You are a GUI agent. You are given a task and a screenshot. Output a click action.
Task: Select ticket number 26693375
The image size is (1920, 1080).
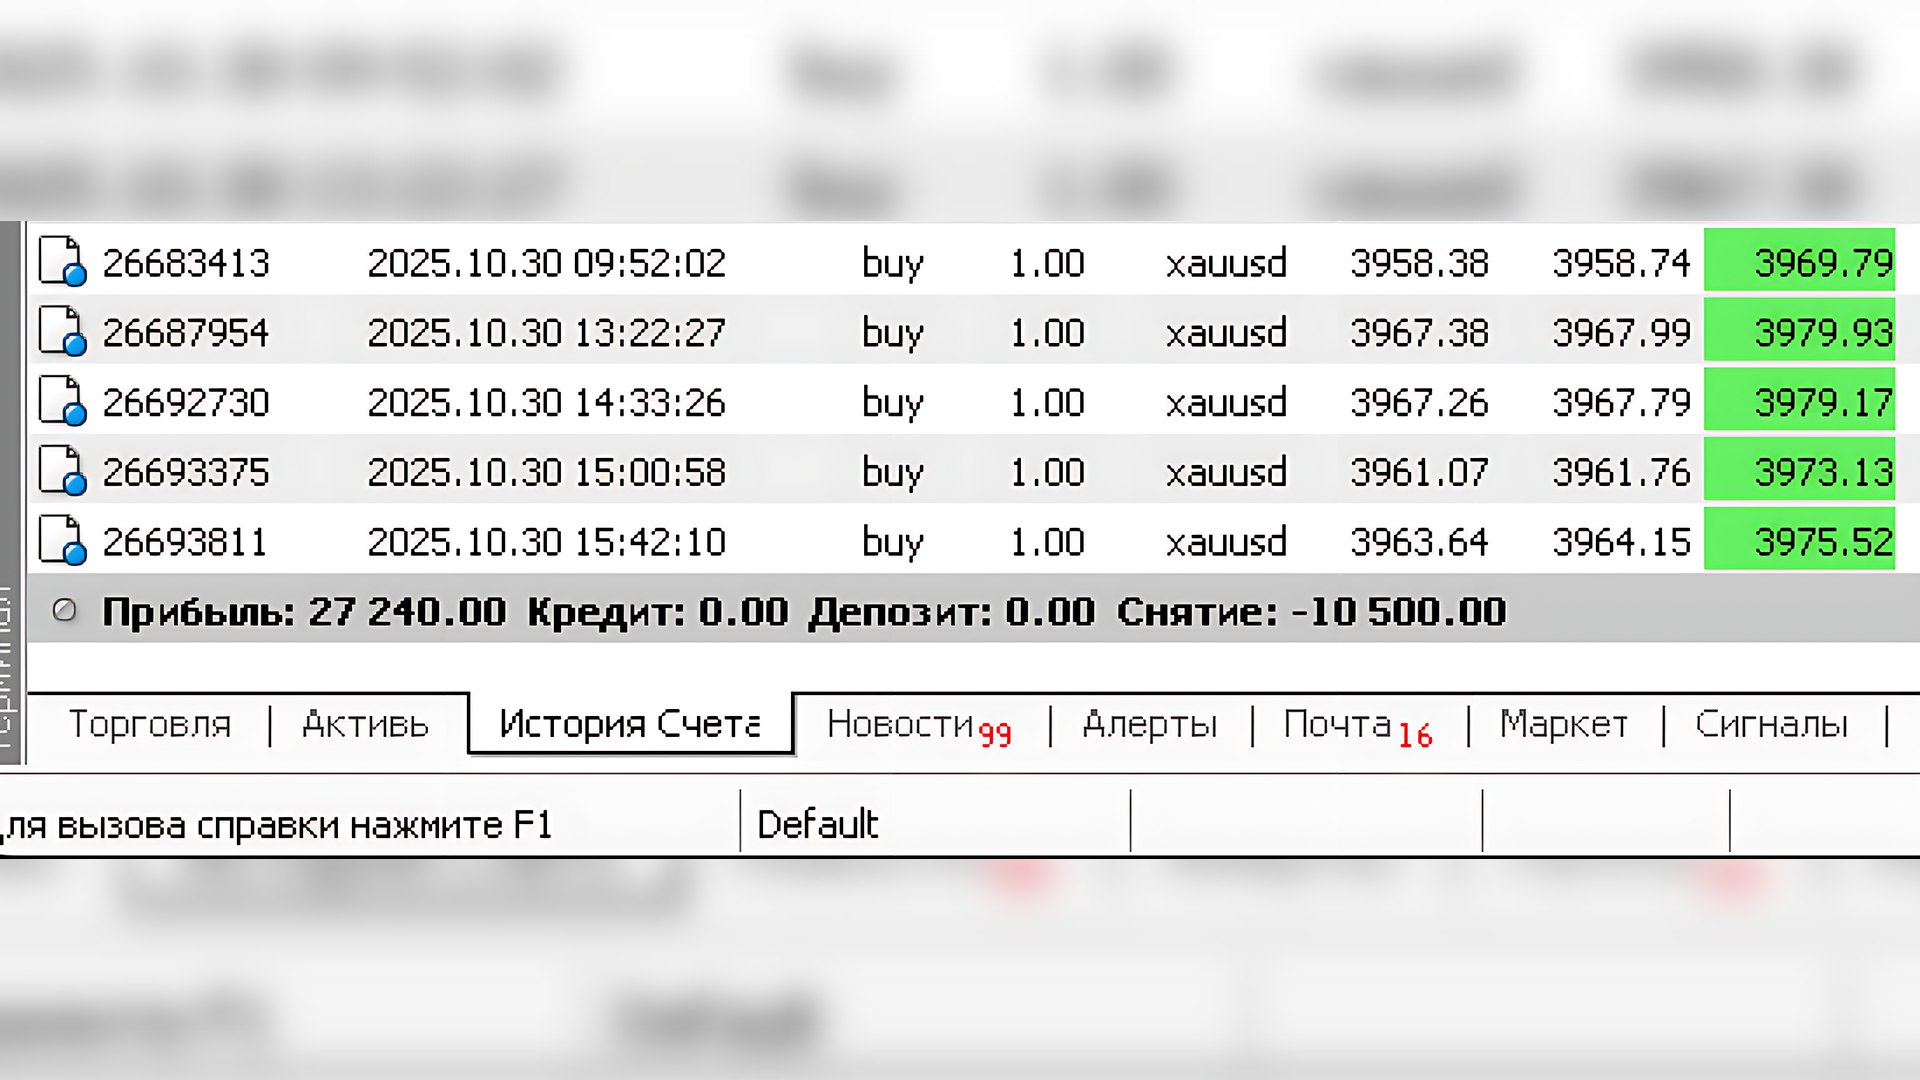186,472
